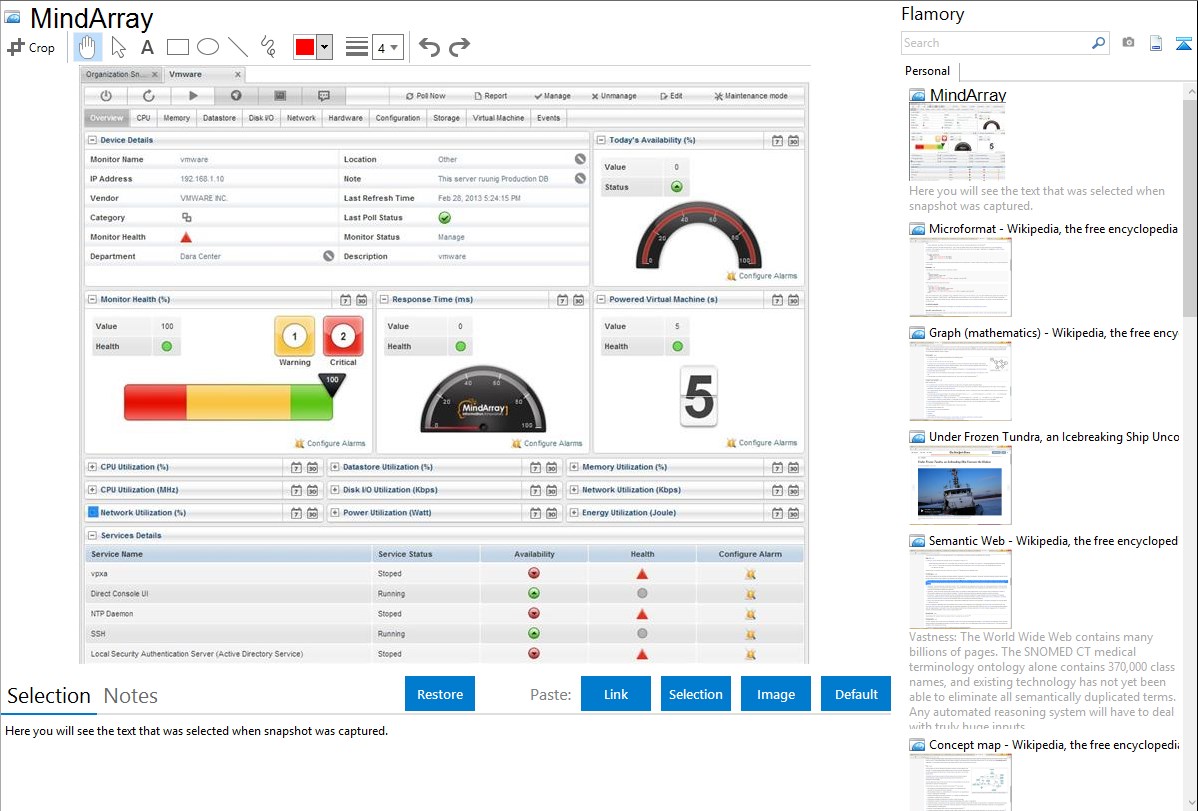Open the Under Frozen Tundra snapshot thumbnail
1198x811 pixels.
pos(960,485)
